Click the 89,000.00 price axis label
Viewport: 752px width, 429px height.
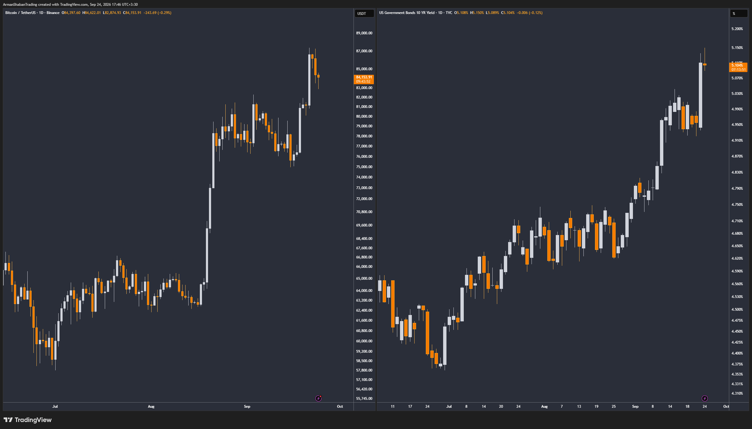(x=364, y=33)
